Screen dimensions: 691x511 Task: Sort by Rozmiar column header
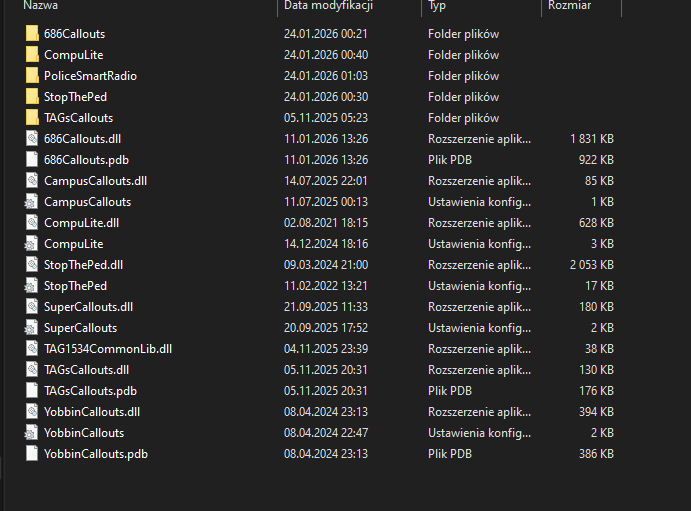568,6
